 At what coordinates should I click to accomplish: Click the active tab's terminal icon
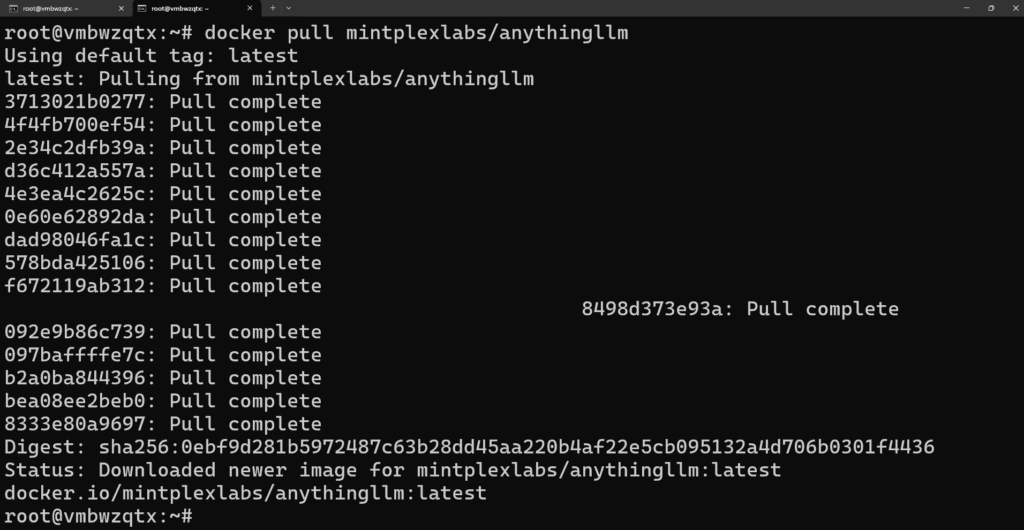(x=142, y=8)
